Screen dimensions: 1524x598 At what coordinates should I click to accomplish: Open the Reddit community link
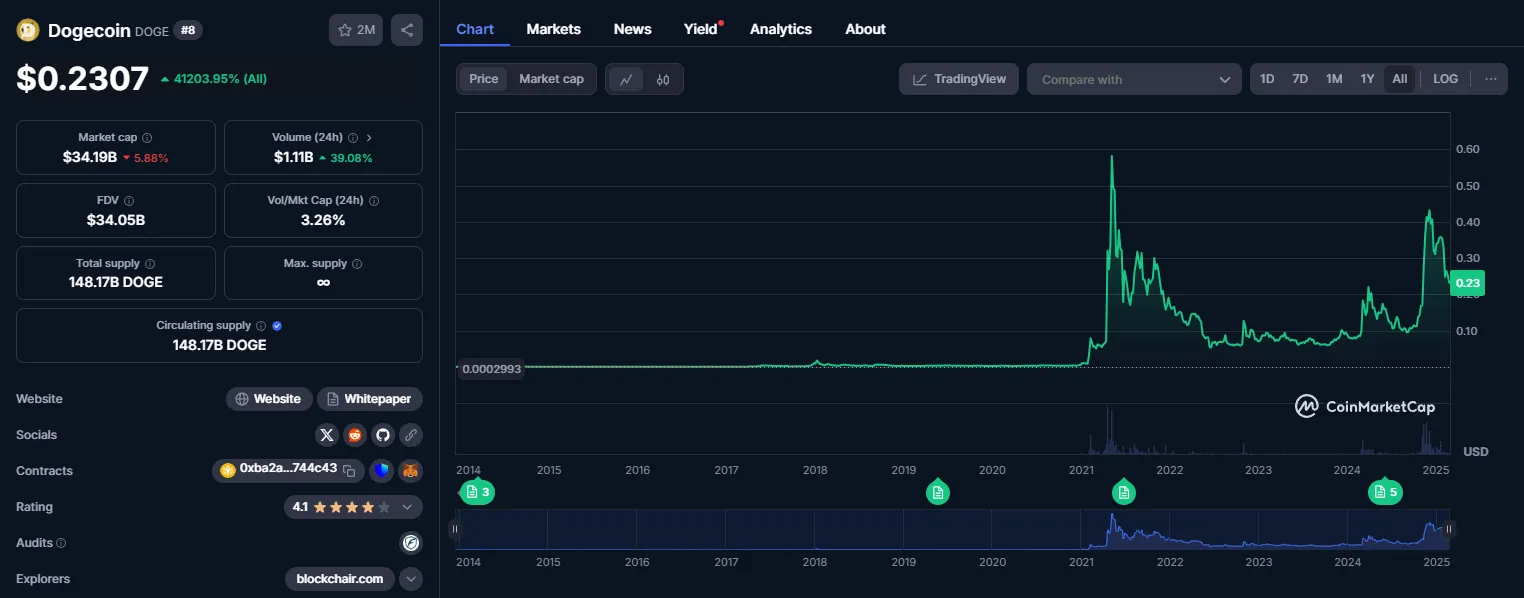click(x=354, y=435)
